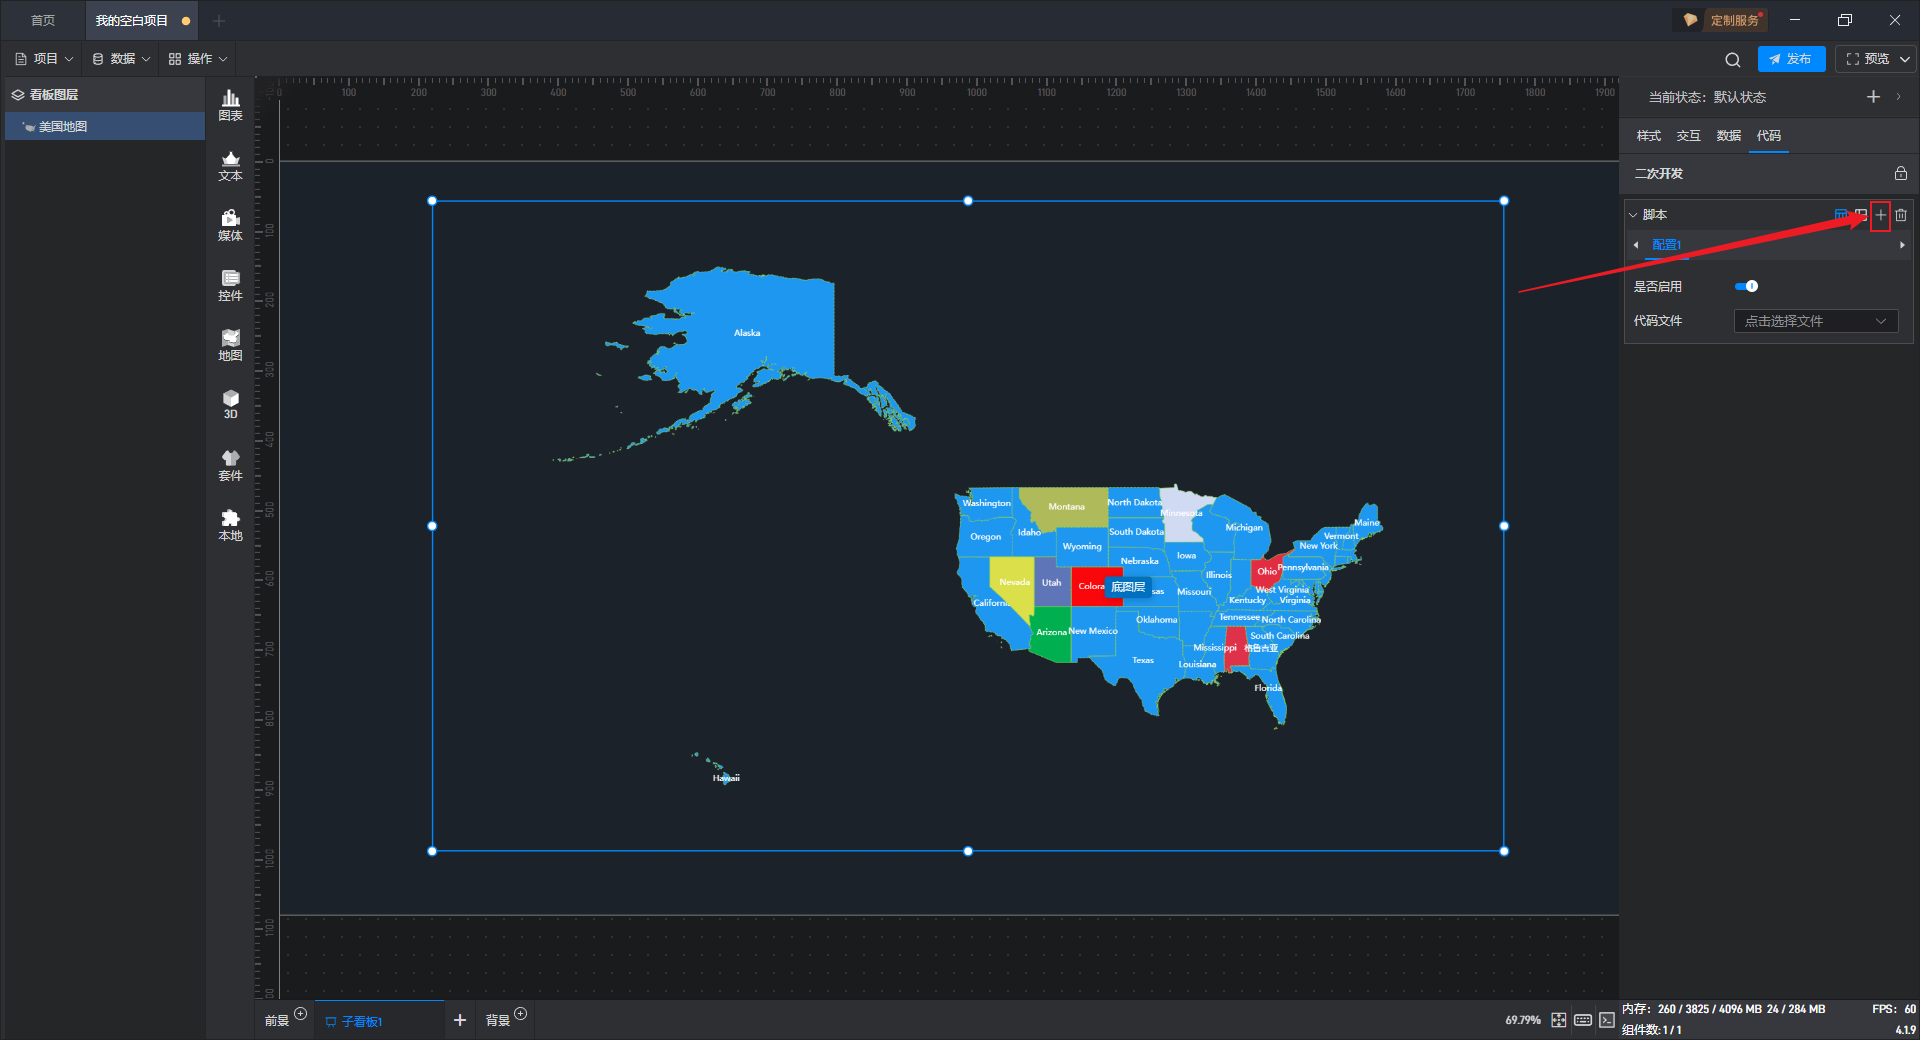
Task: Switch to the 样式 style tab
Action: [1648, 136]
